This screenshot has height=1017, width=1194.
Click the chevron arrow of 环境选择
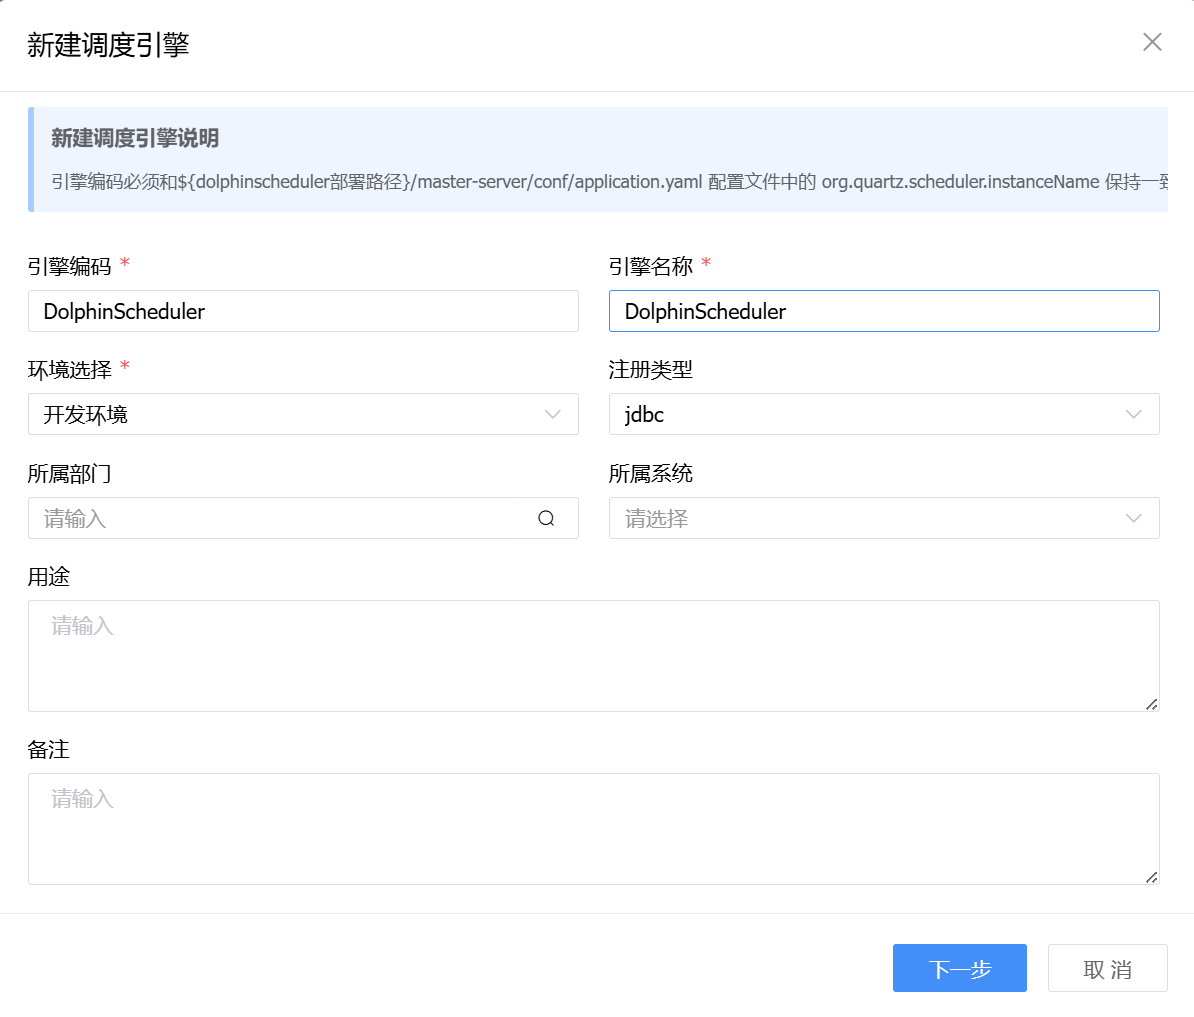coord(553,415)
